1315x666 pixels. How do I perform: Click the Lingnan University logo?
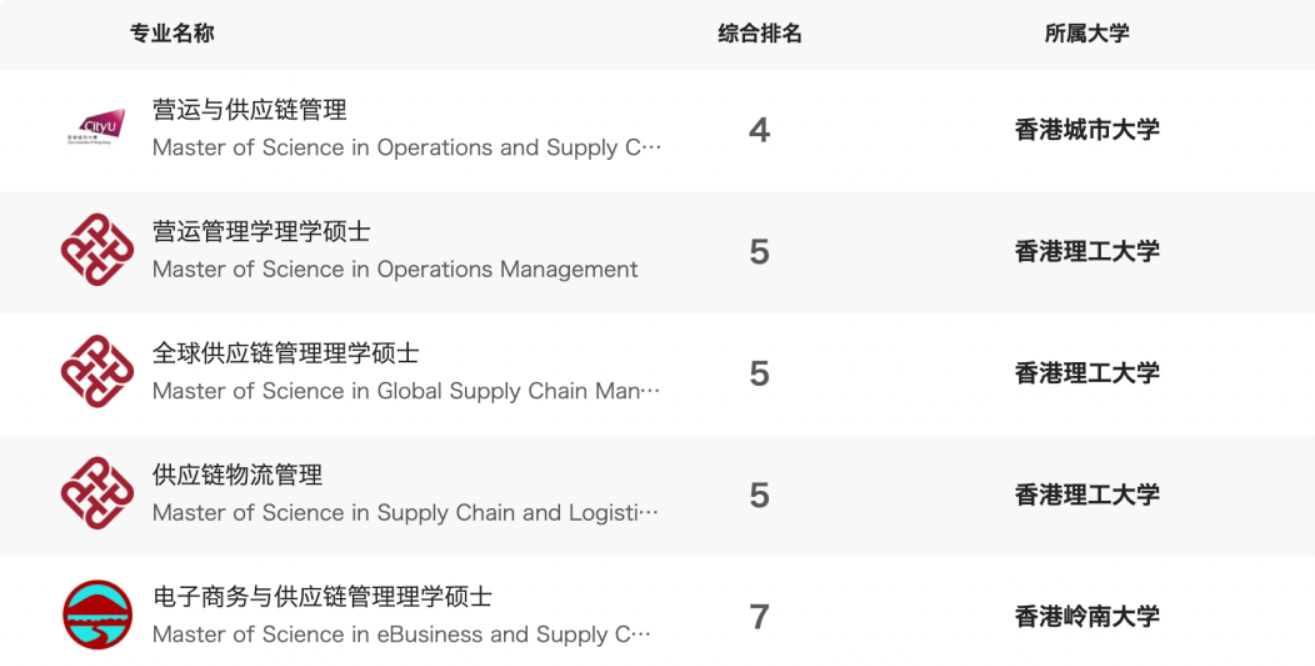[x=97, y=615]
